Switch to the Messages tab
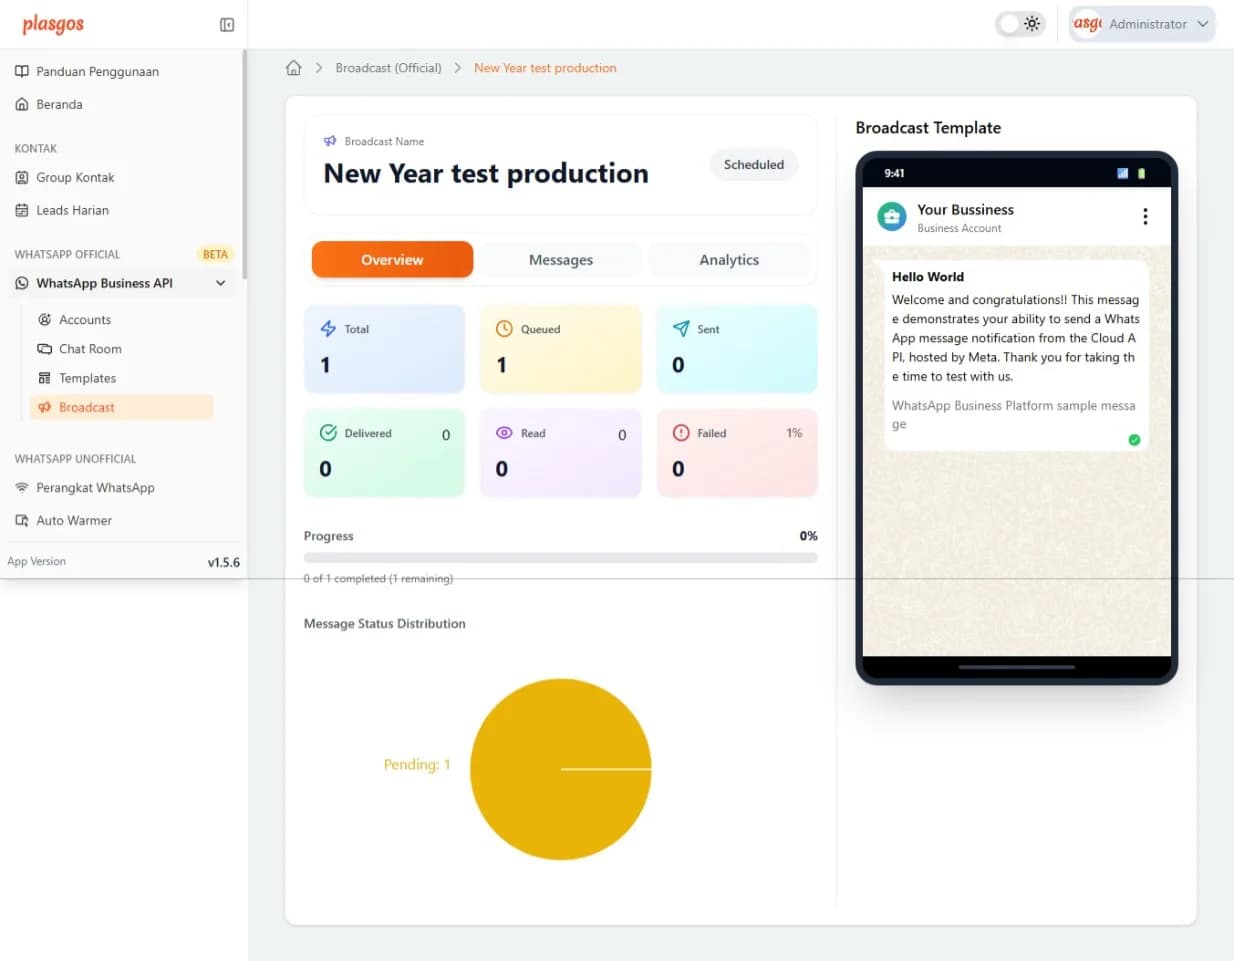The width and height of the screenshot is (1234, 961). [560, 260]
